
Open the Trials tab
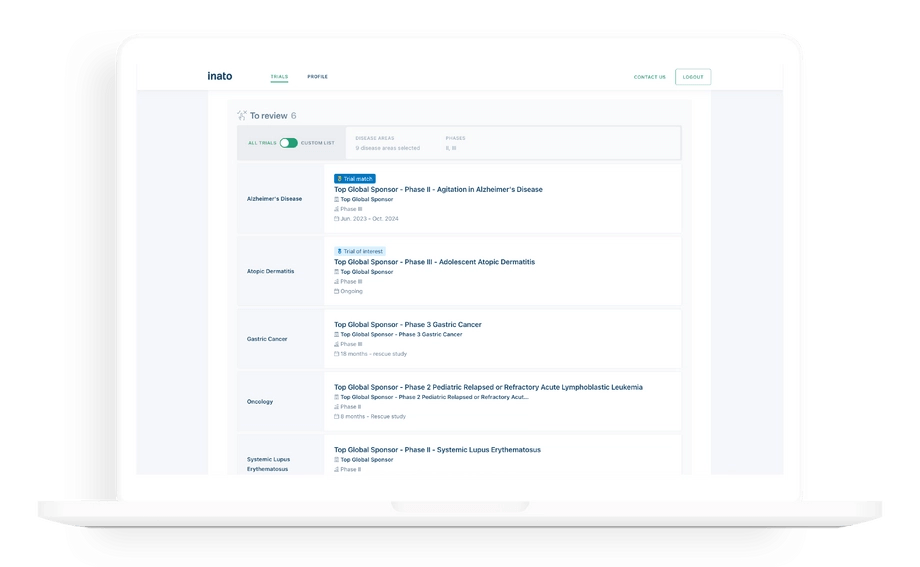[x=279, y=77]
